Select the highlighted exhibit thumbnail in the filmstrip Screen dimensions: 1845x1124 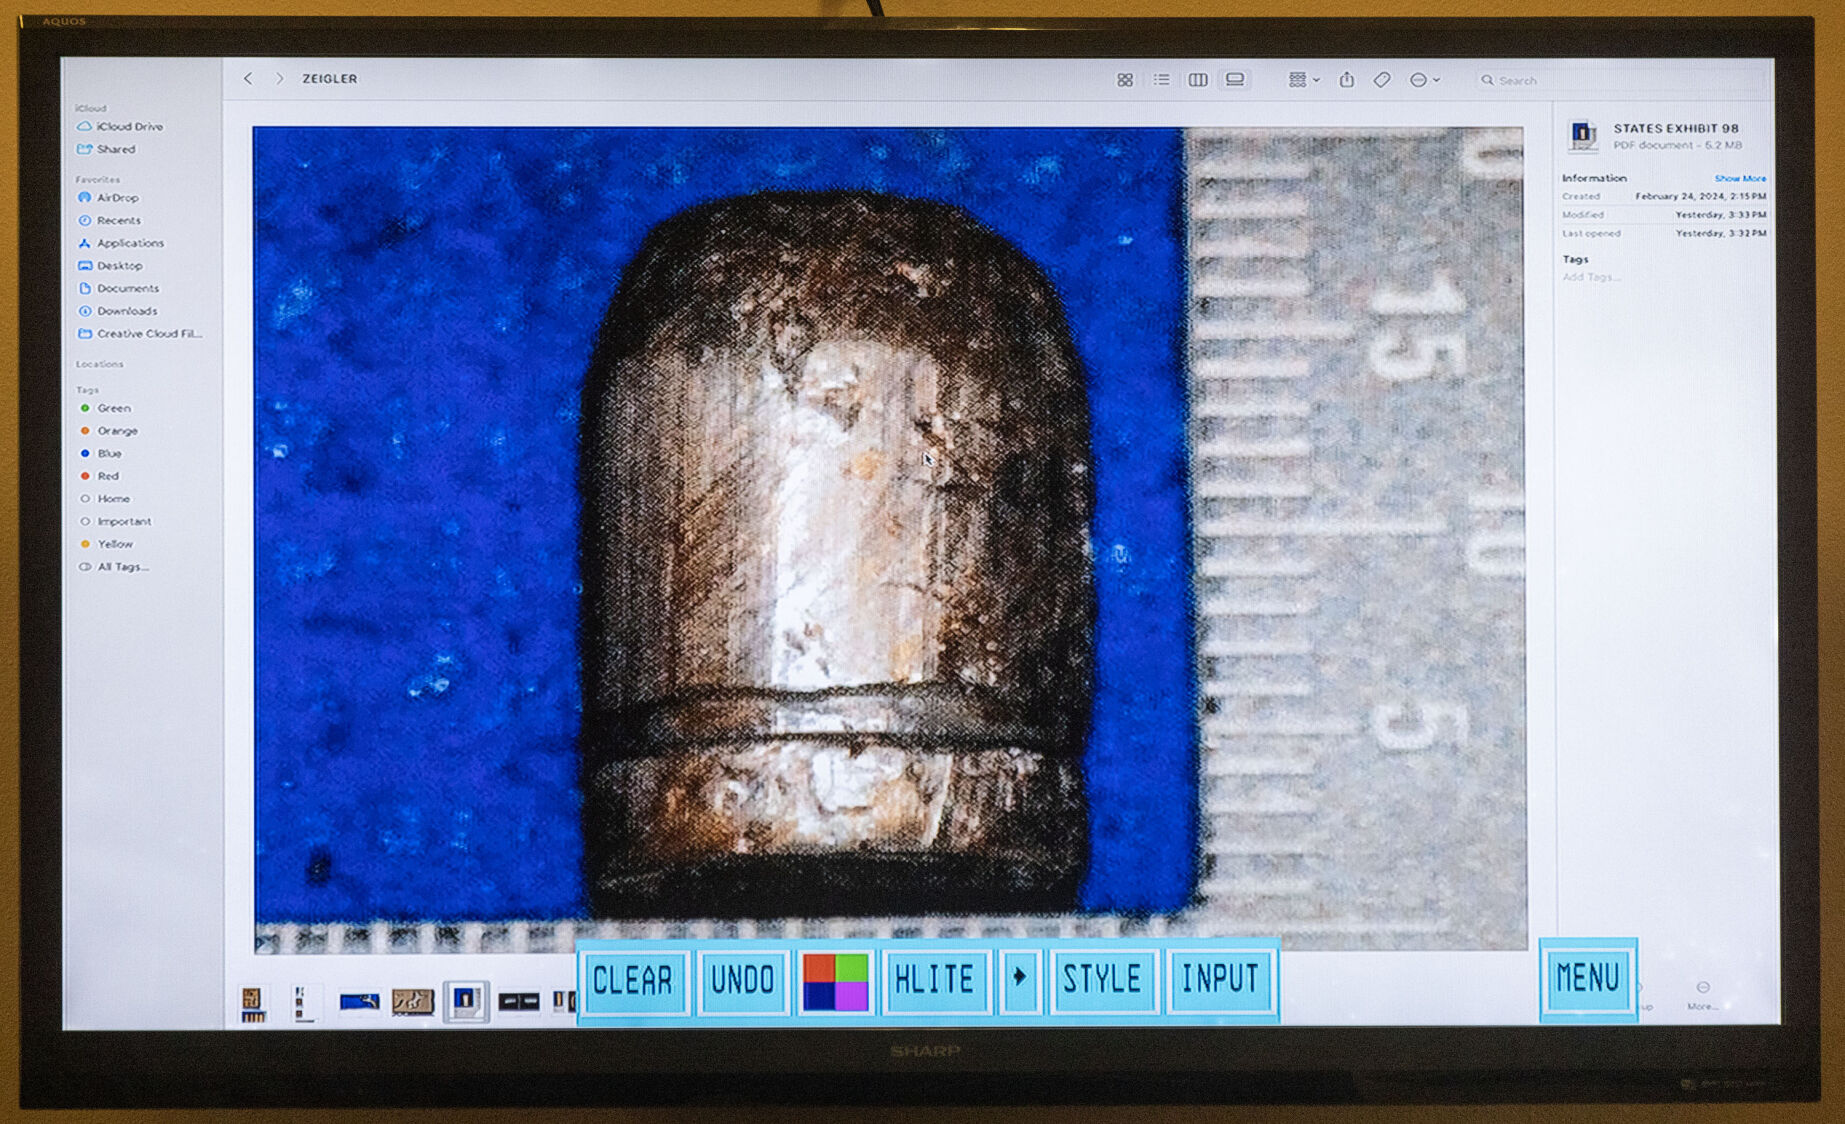pyautogui.click(x=466, y=1002)
